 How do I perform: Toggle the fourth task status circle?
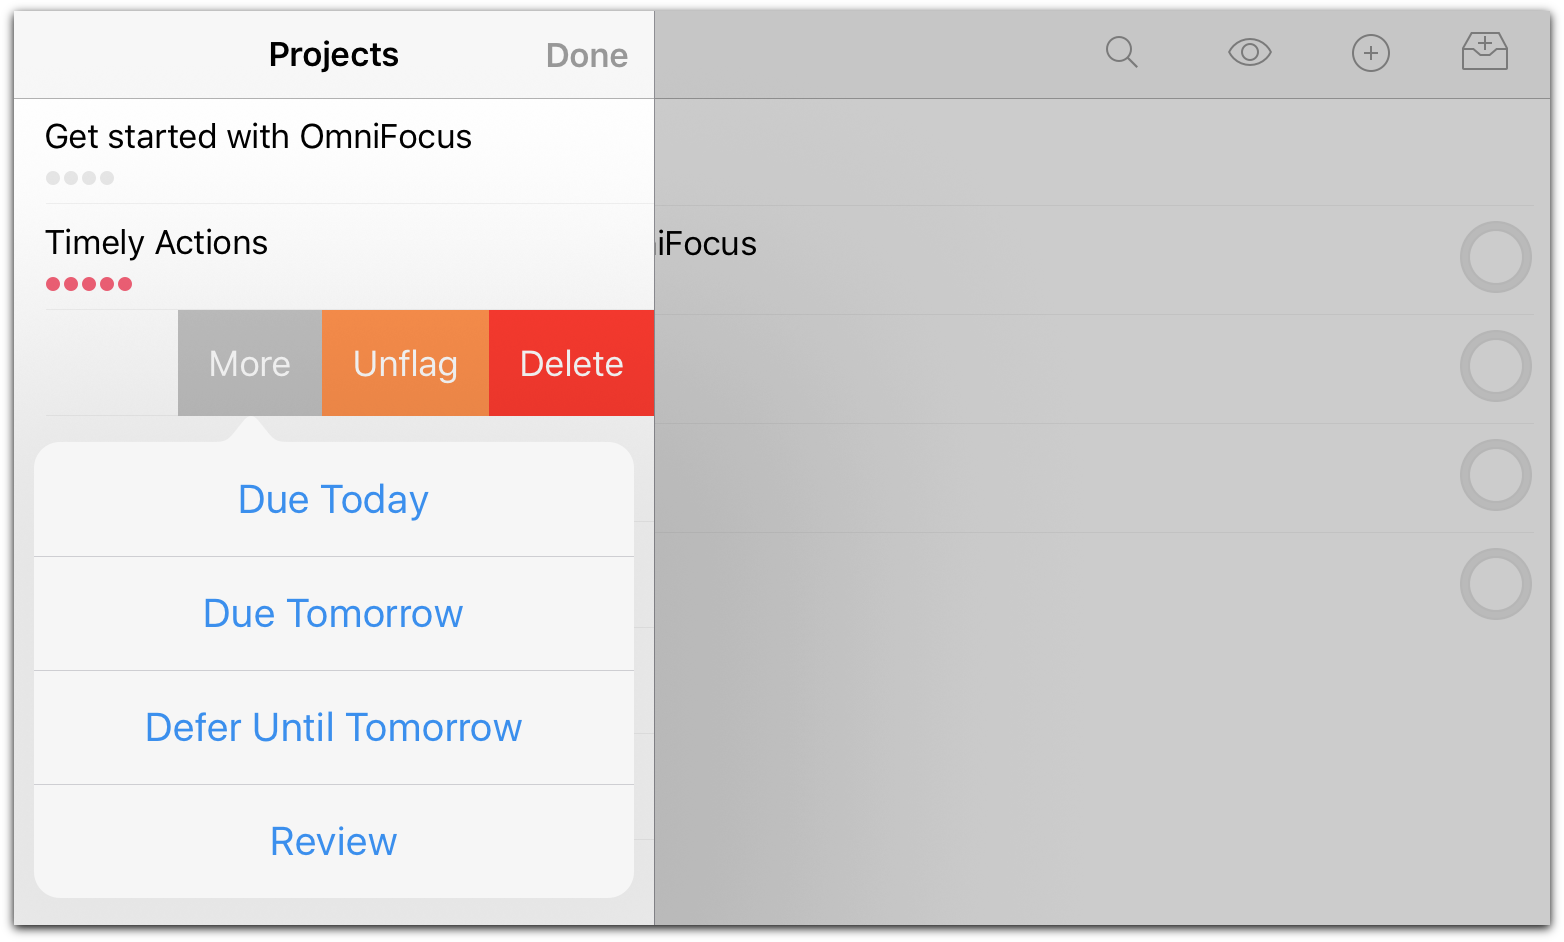(x=1495, y=584)
